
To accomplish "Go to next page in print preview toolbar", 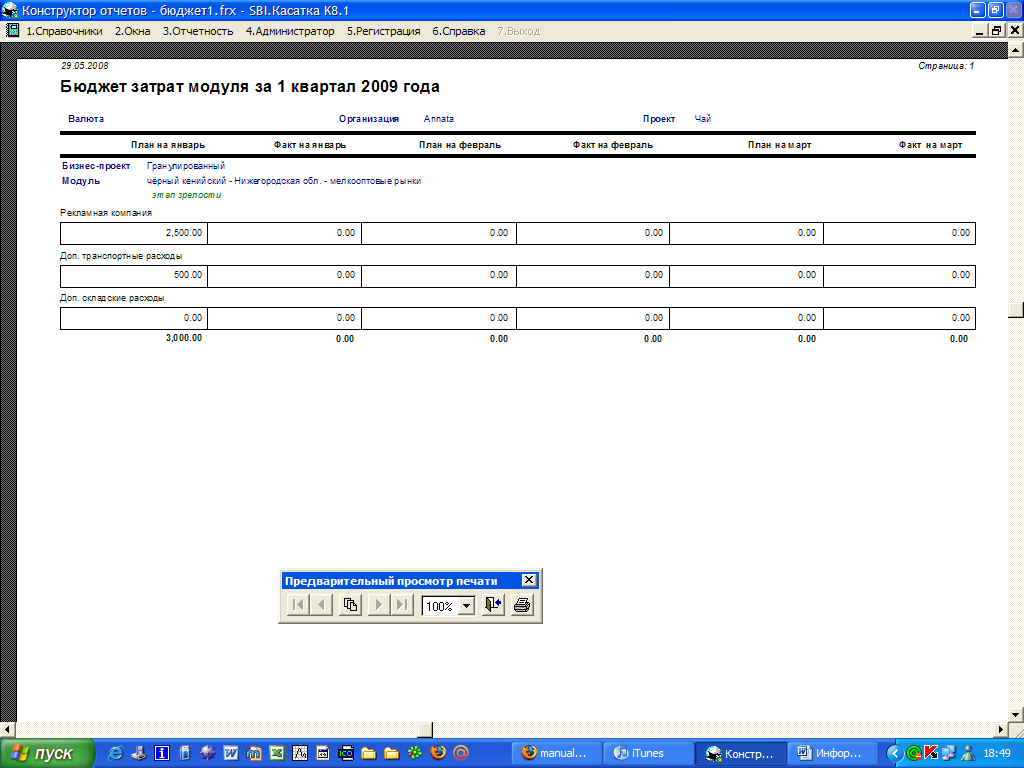I will click(x=379, y=605).
